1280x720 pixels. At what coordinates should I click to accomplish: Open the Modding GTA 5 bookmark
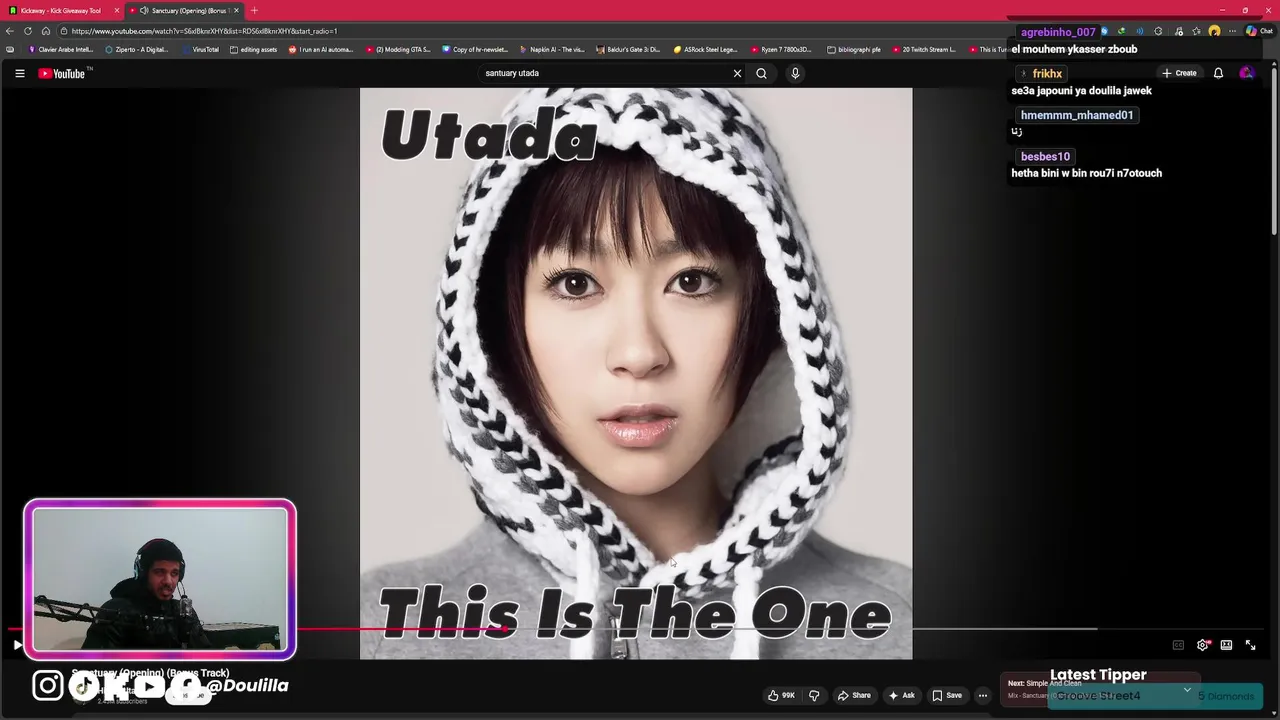398,49
